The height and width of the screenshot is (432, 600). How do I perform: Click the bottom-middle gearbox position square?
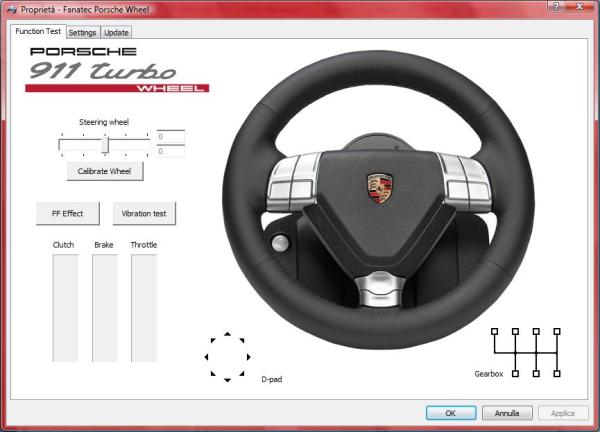click(536, 373)
